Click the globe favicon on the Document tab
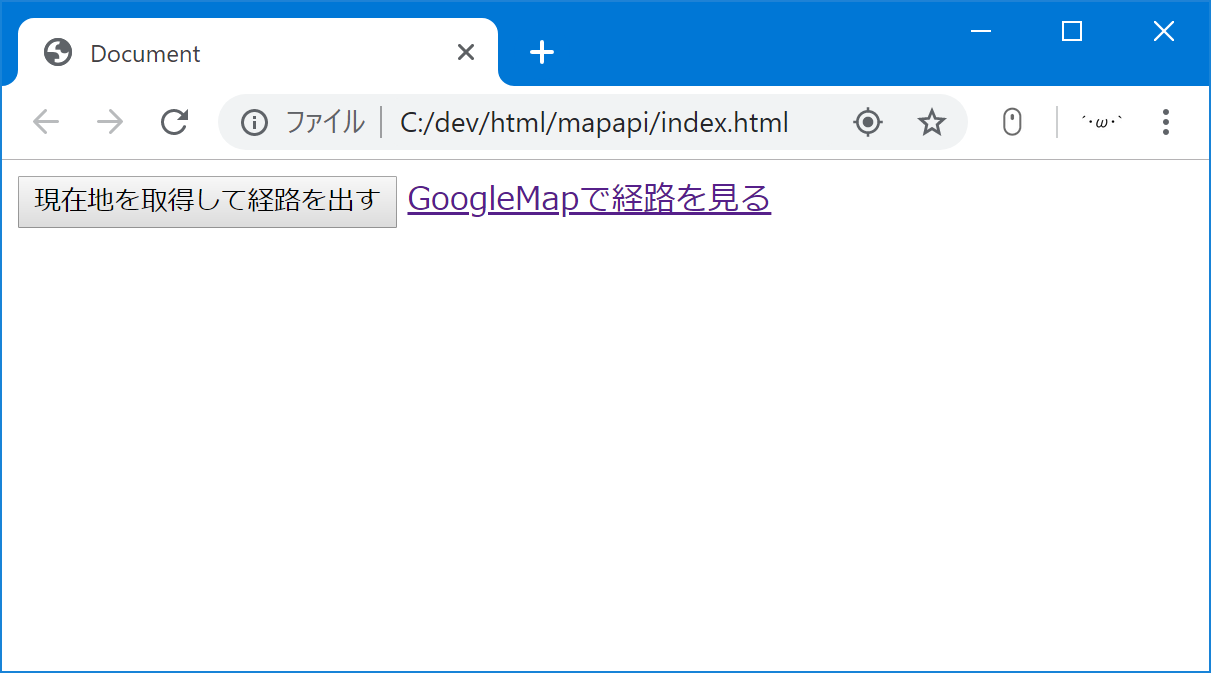 pos(57,52)
